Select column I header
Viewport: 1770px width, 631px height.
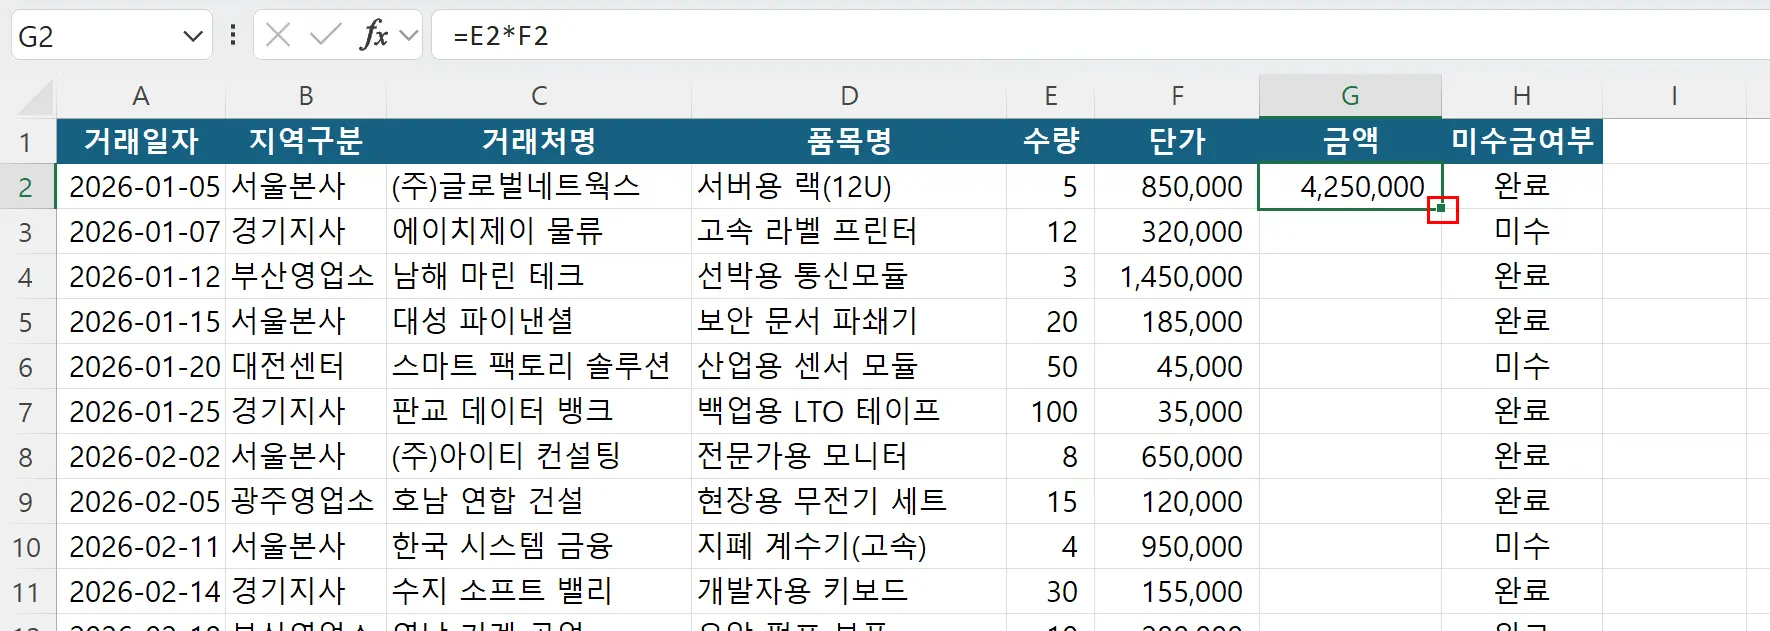pyautogui.click(x=1674, y=96)
